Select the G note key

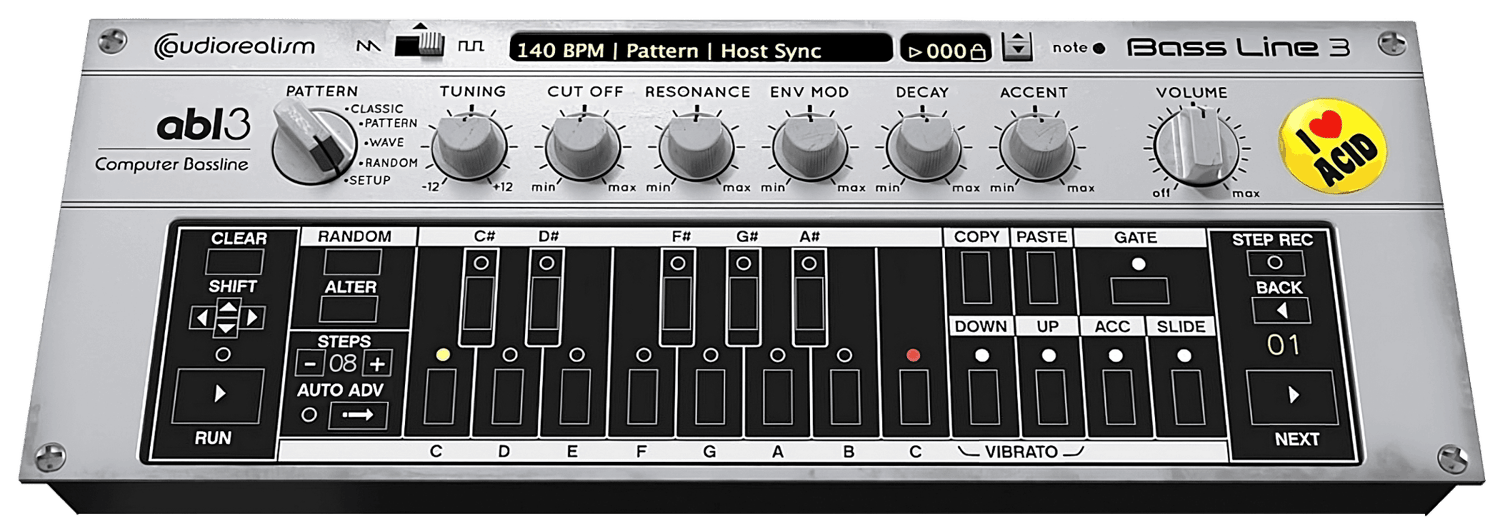pyautogui.click(x=710, y=395)
